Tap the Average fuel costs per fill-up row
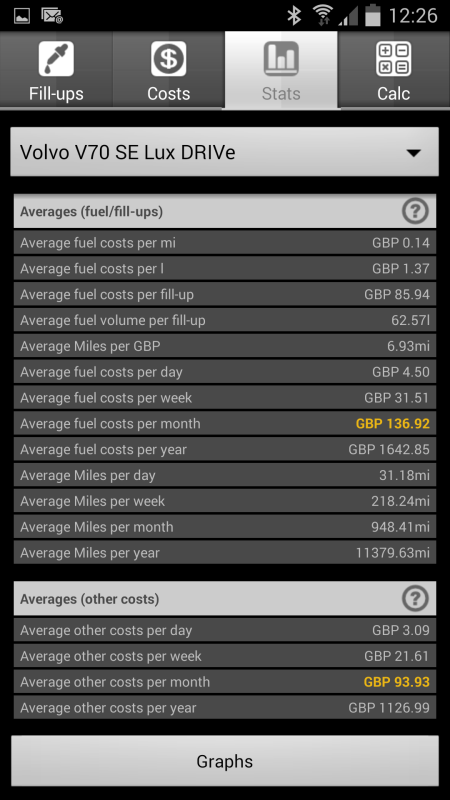Screen dimensions: 450x800 click(224, 294)
